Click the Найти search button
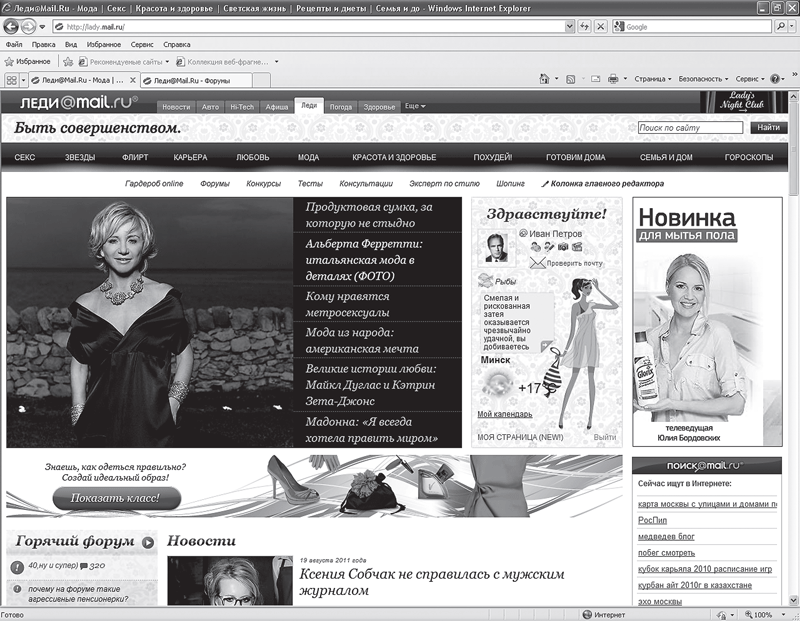Image resolution: width=800 pixels, height=621 pixels. coord(768,128)
